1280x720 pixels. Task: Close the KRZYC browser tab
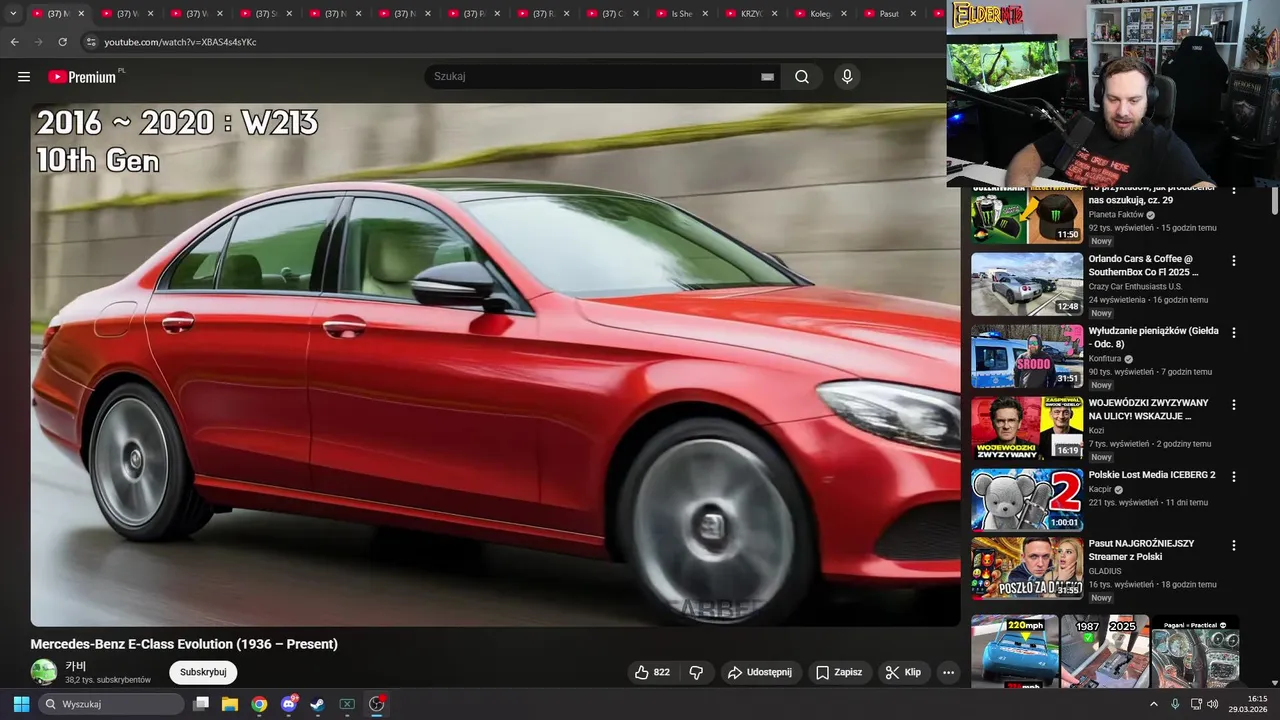pyautogui.click(x=774, y=14)
